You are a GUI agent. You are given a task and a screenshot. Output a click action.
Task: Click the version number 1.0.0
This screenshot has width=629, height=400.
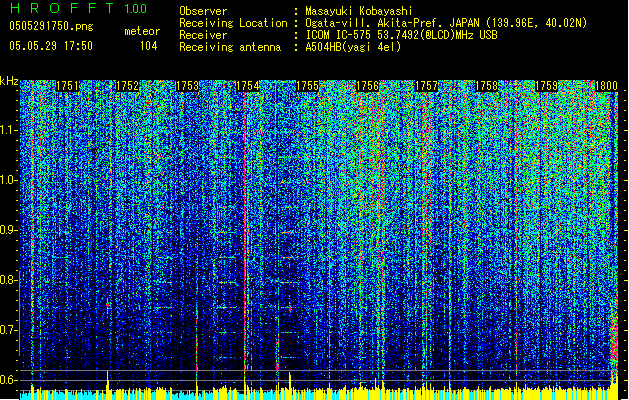pos(135,8)
